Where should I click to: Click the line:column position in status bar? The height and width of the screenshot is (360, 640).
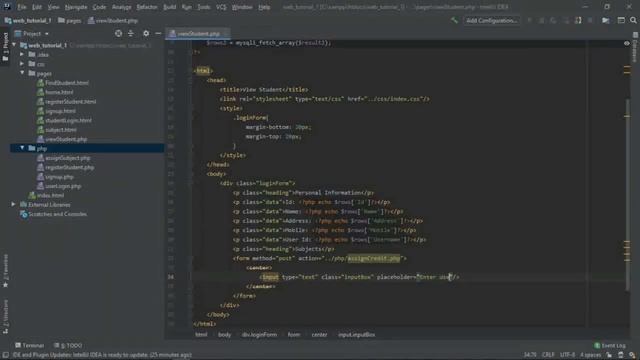[530, 355]
